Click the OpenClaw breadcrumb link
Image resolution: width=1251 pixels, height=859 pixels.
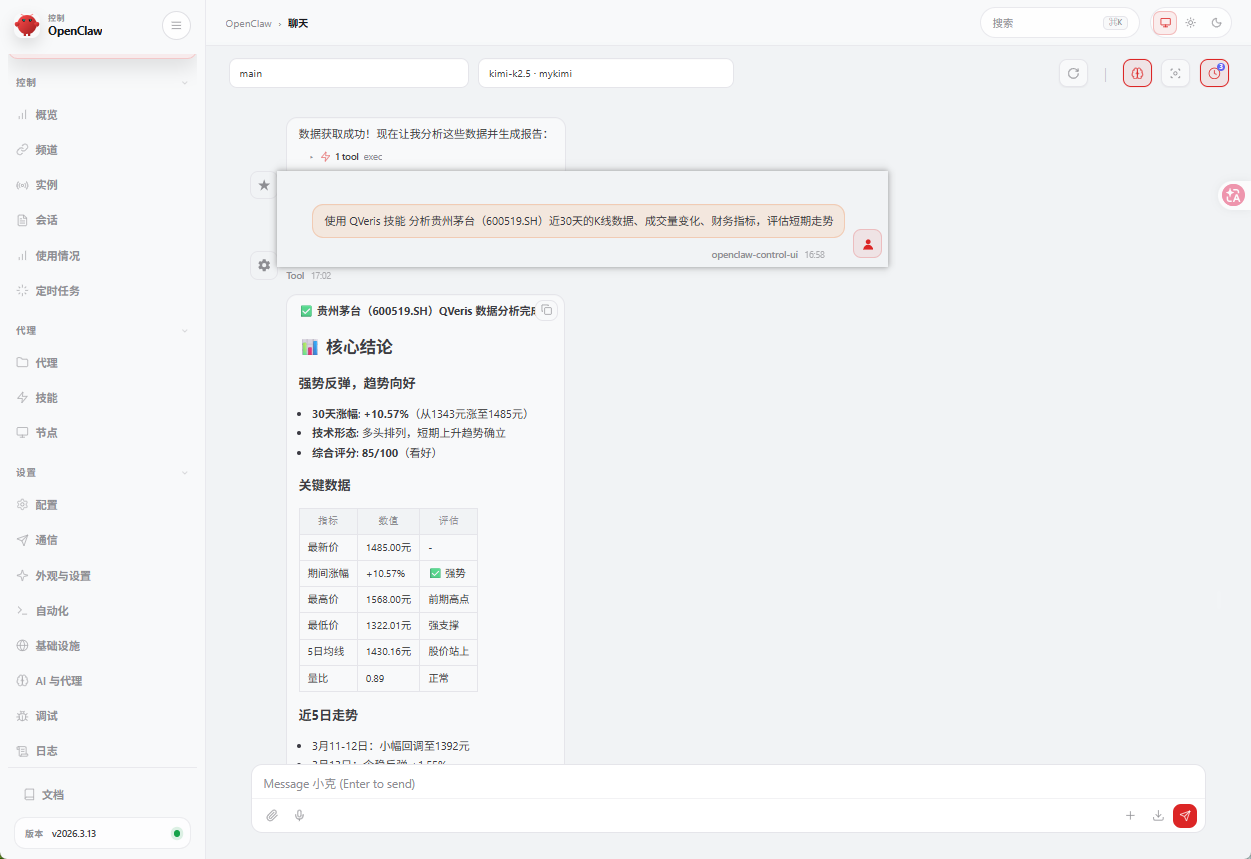point(248,23)
